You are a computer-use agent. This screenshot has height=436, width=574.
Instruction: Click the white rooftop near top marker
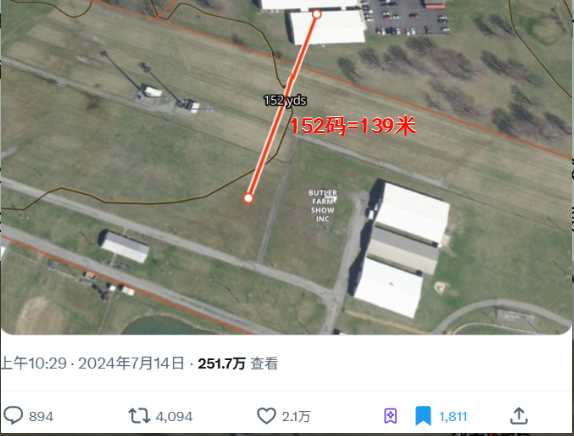coord(327,27)
